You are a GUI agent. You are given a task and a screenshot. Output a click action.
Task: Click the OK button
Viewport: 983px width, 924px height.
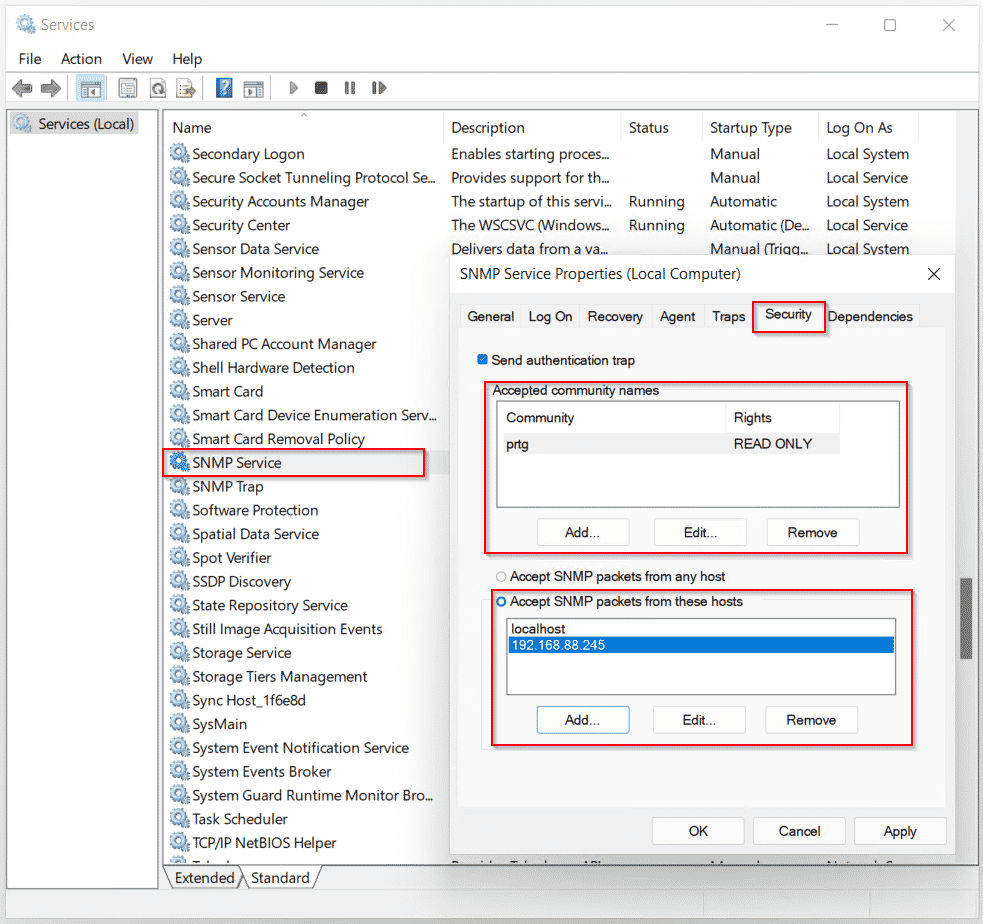pyautogui.click(x=698, y=831)
